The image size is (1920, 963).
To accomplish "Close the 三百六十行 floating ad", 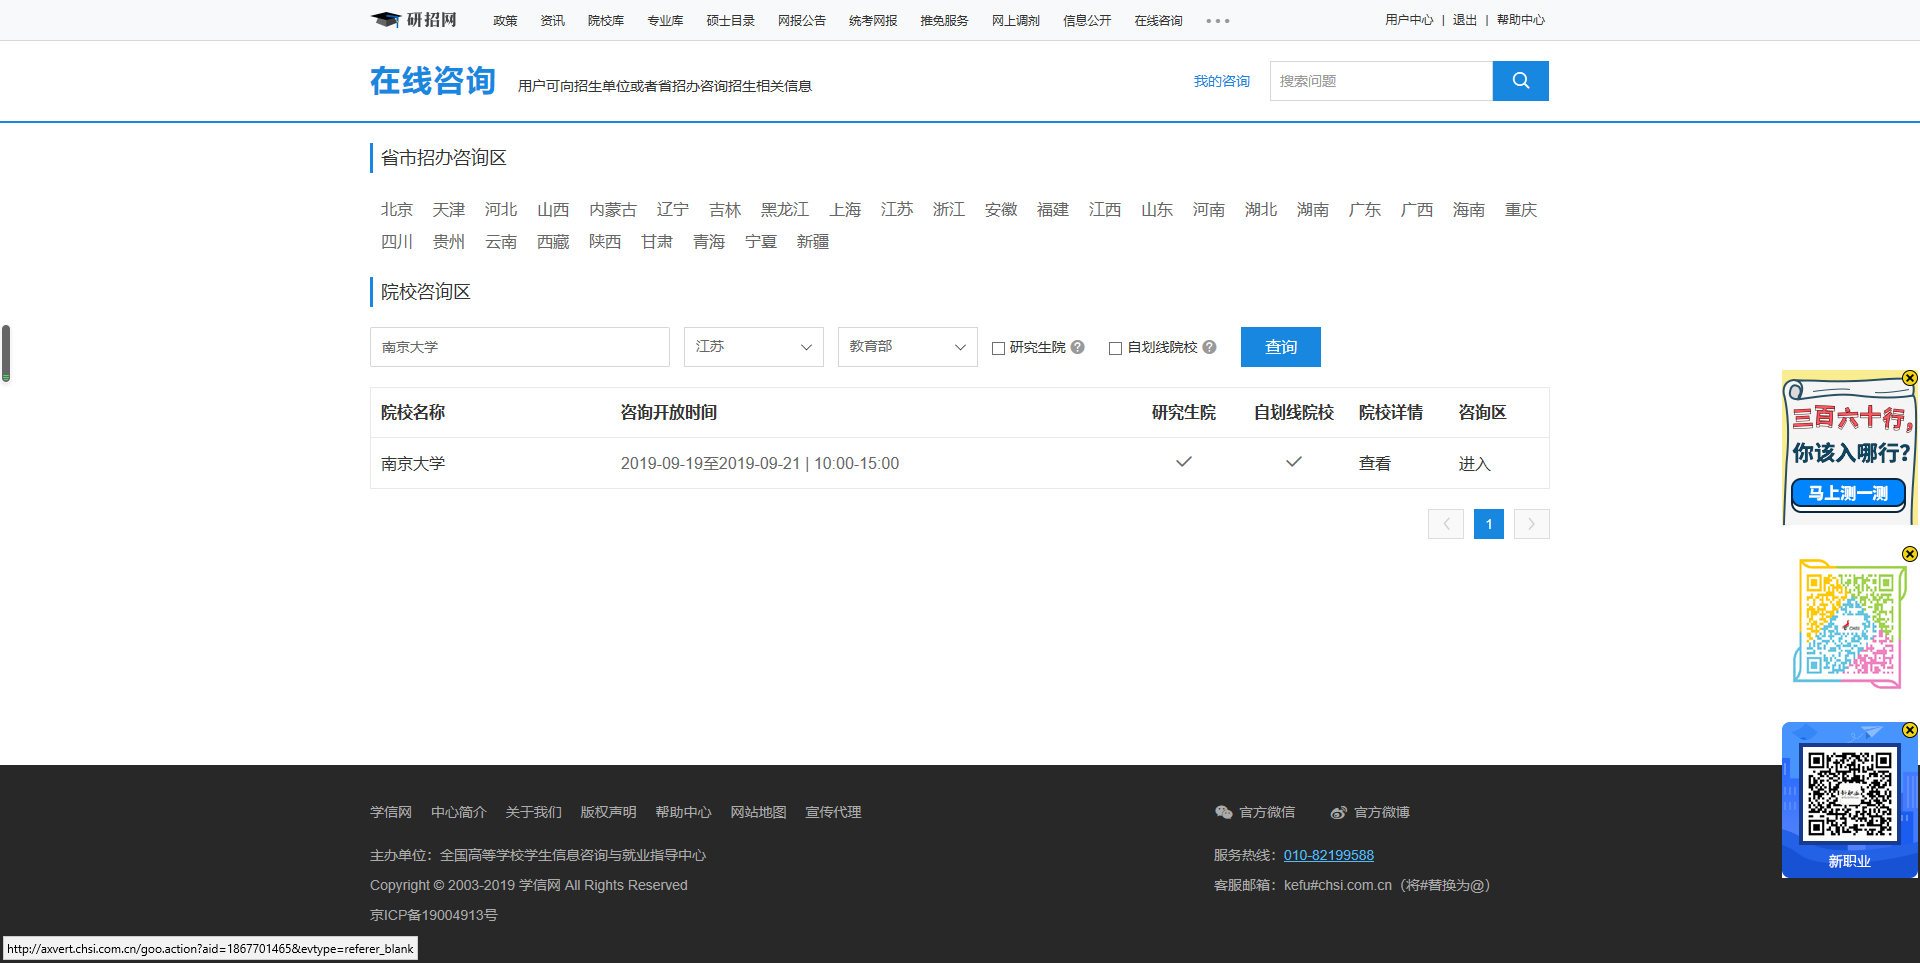I will click(1909, 378).
